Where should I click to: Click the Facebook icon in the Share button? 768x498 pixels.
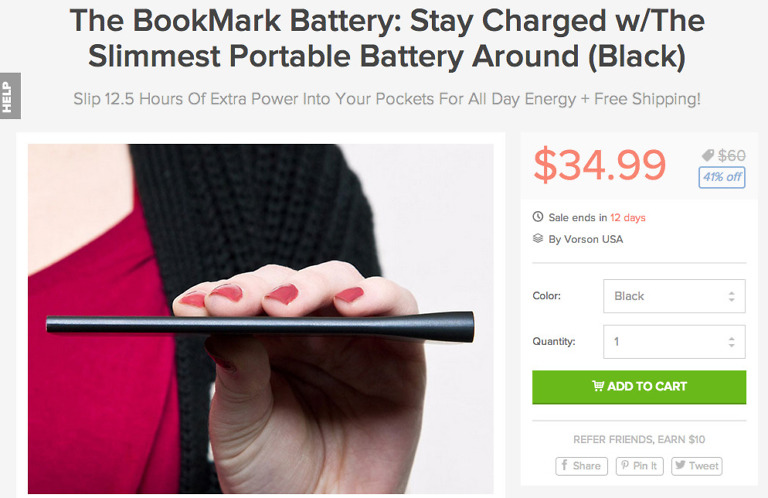(x=564, y=465)
